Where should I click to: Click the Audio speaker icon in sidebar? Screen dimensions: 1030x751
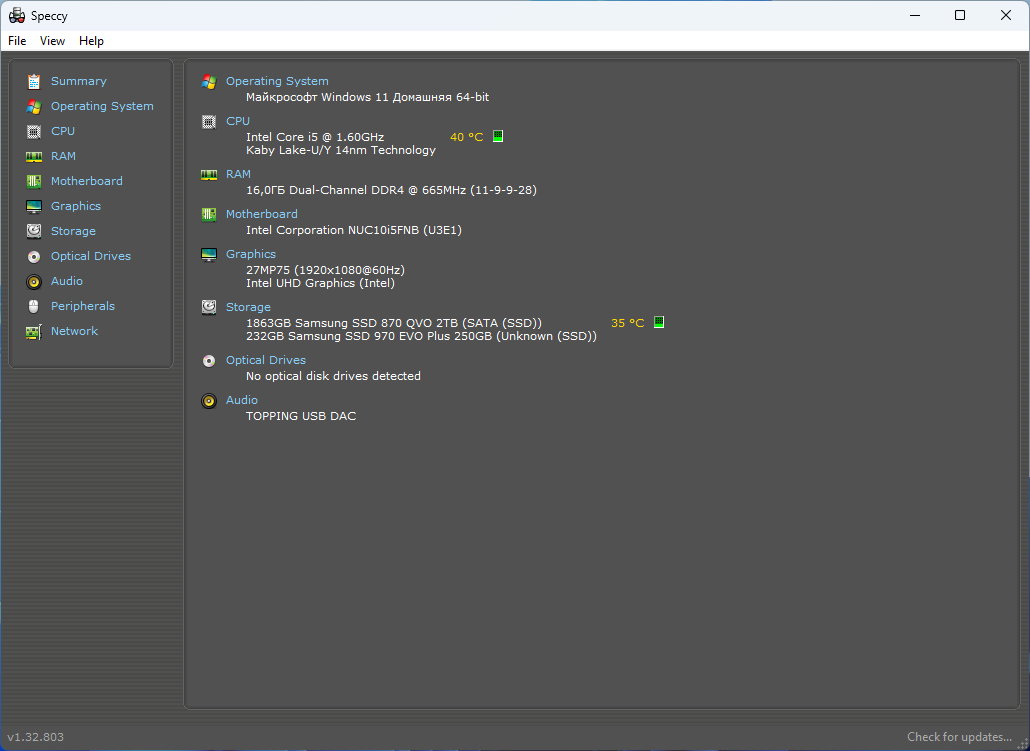[x=34, y=281]
